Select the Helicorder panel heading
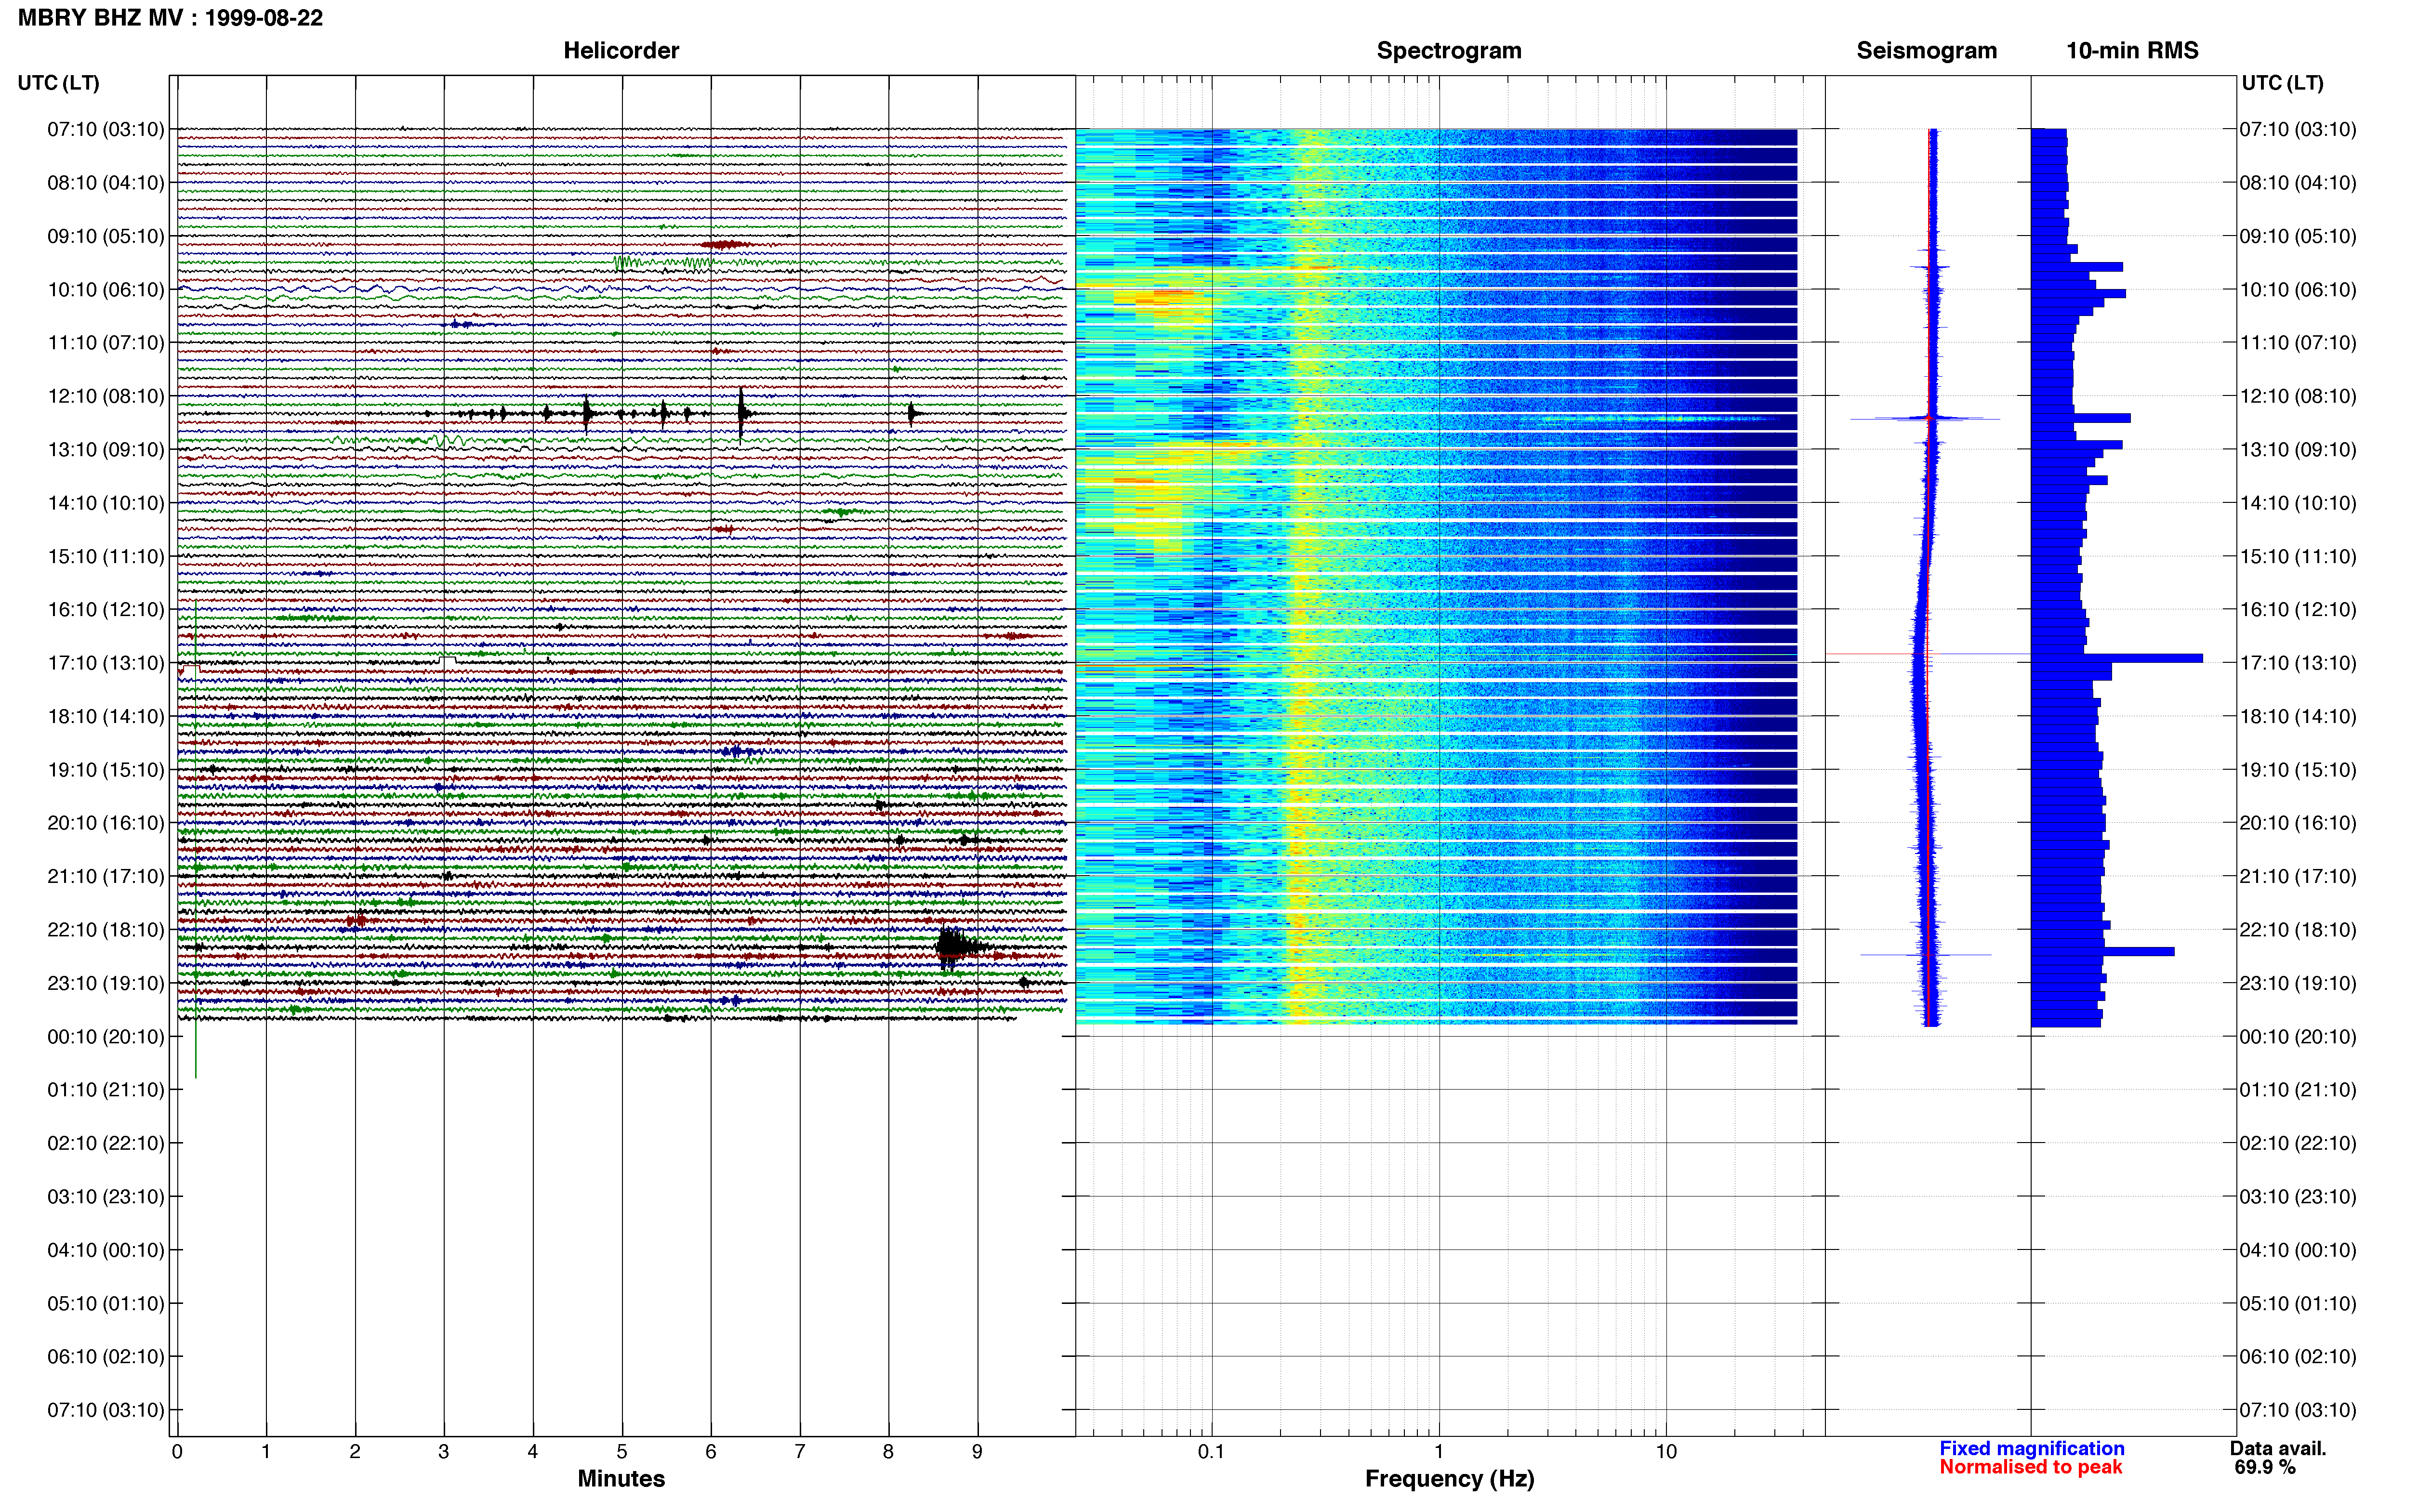Viewport: 2418px width, 1512px height. (x=621, y=51)
